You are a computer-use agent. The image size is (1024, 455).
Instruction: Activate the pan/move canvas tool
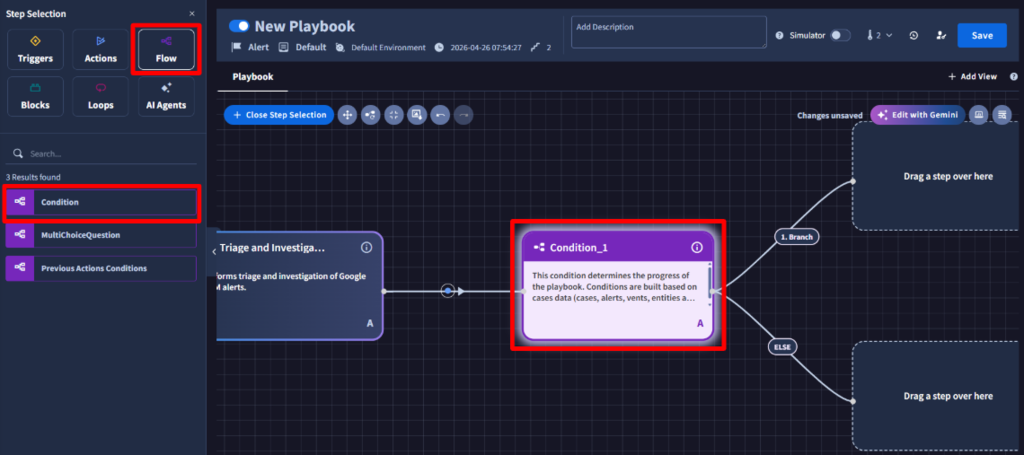coord(347,115)
